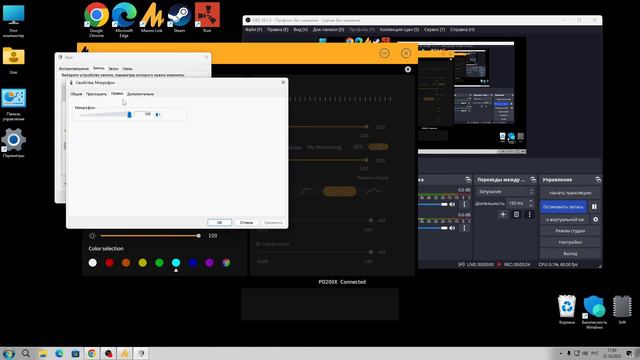Viewport: 640px width, 360px height.
Task: Open Windows Start button on taskbar
Action: tap(9, 353)
